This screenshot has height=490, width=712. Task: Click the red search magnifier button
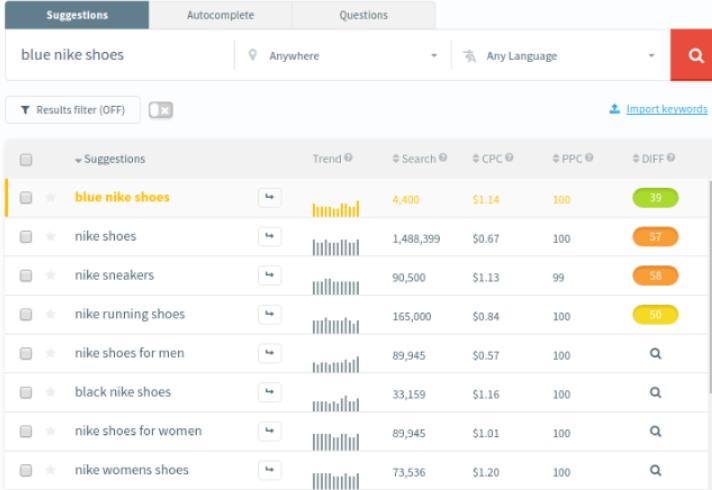[x=691, y=55]
